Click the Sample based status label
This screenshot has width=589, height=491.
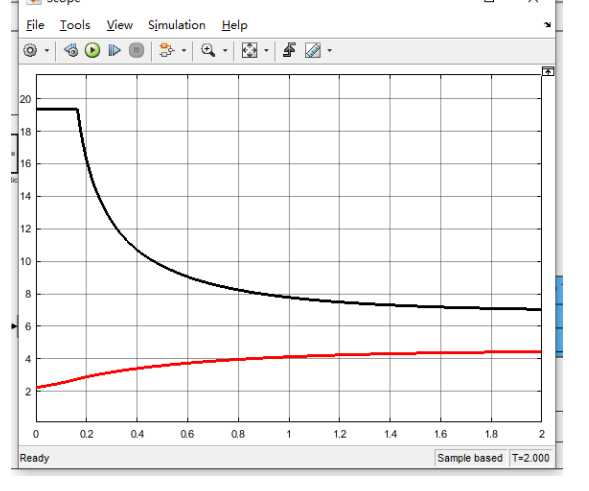(470, 458)
